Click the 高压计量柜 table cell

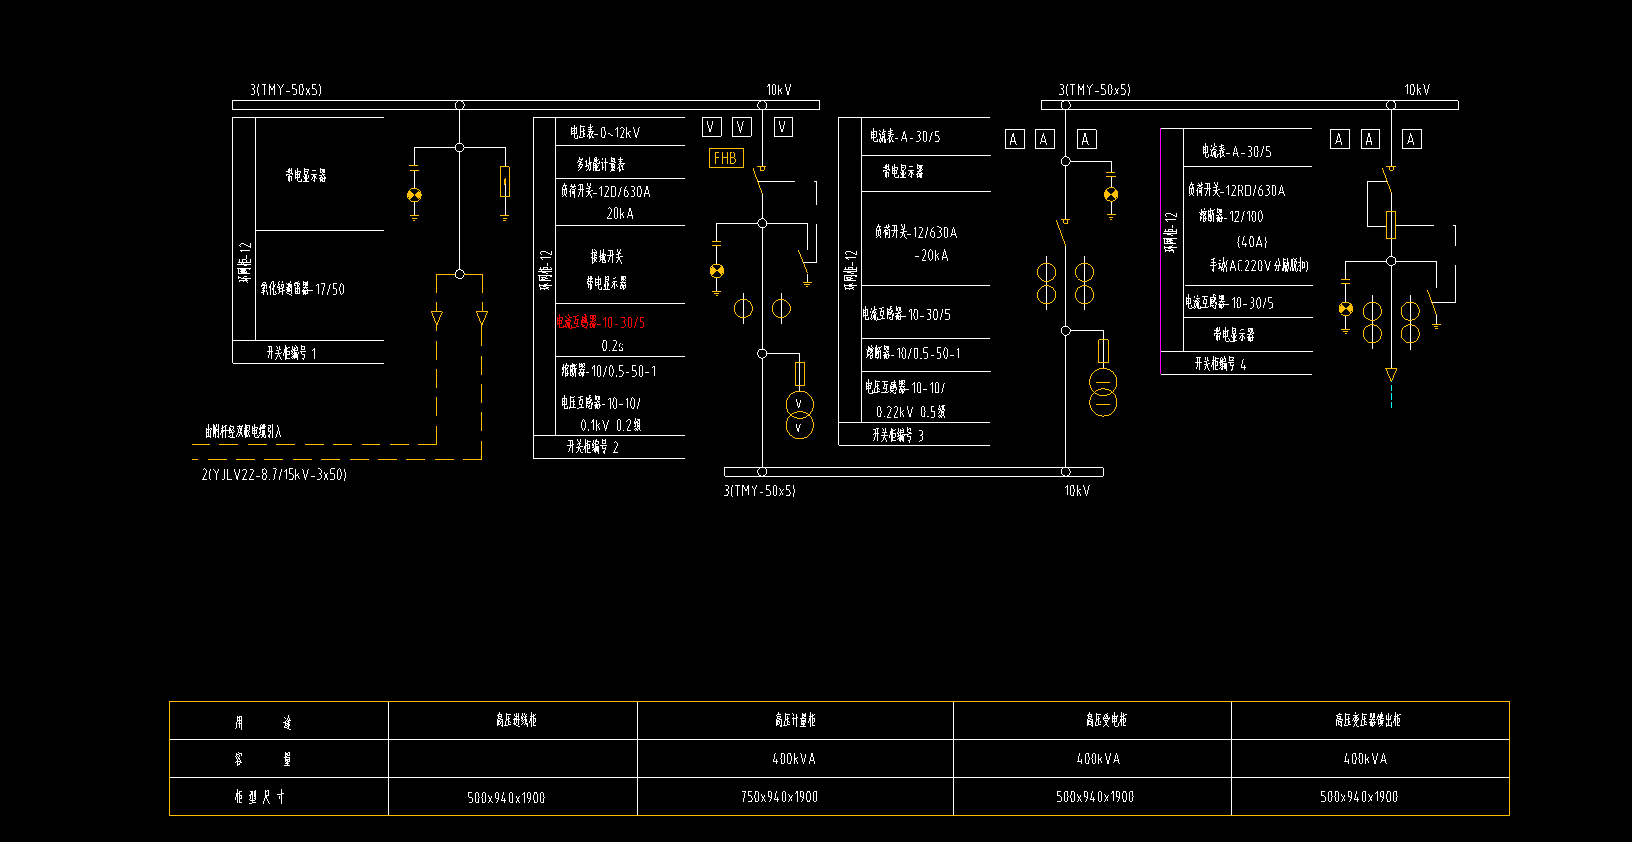pos(795,720)
